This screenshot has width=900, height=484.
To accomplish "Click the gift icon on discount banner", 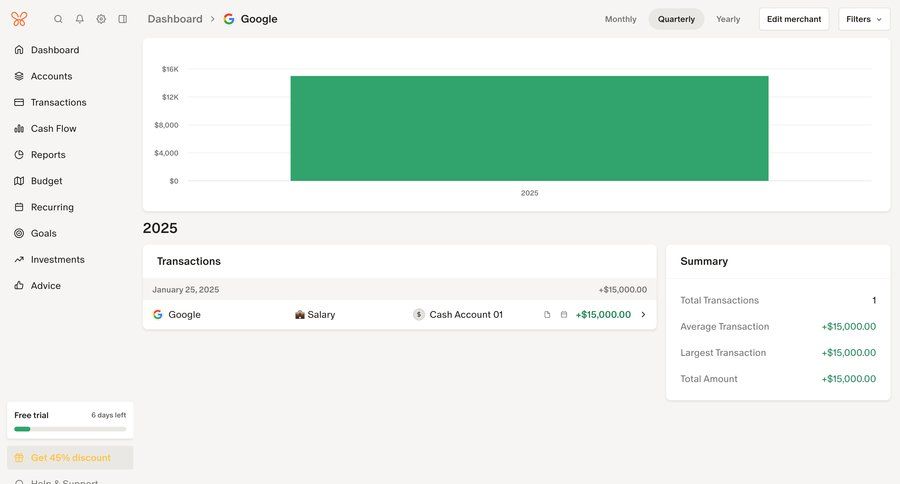I will coord(19,458).
